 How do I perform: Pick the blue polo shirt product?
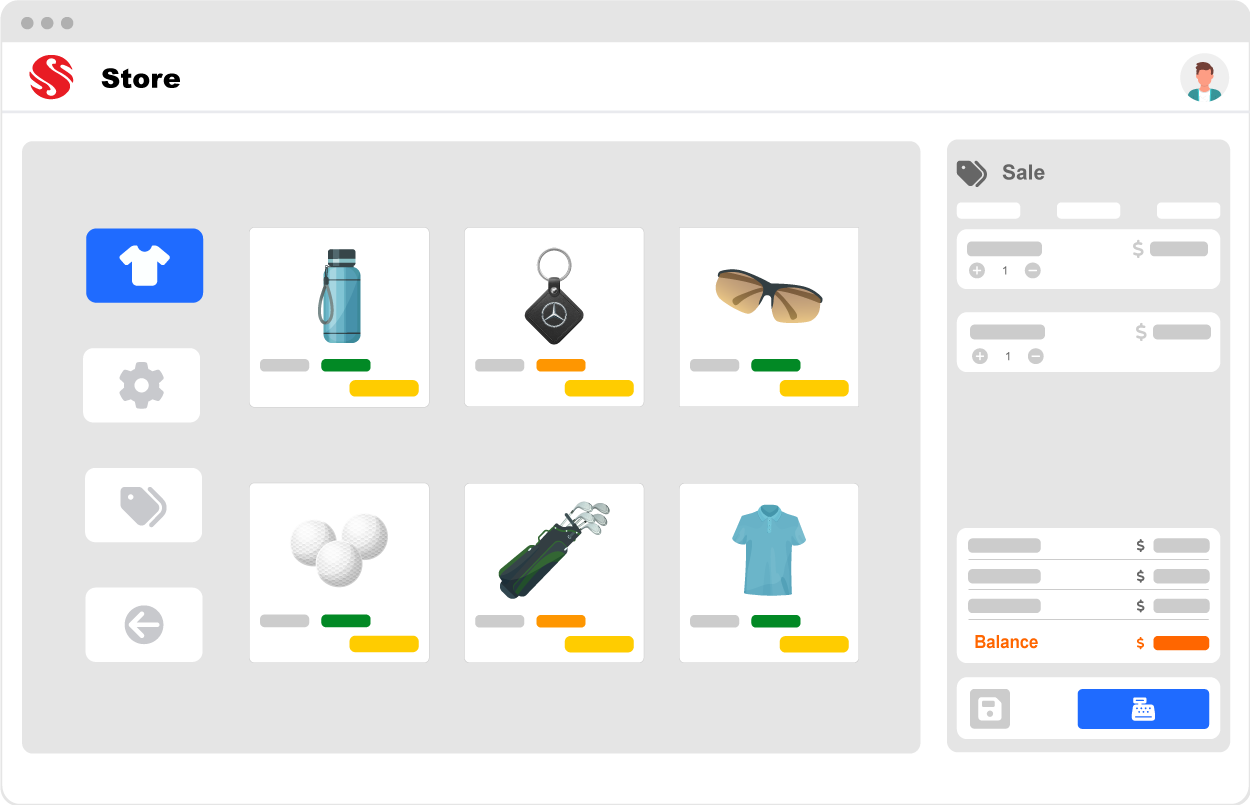click(x=769, y=573)
